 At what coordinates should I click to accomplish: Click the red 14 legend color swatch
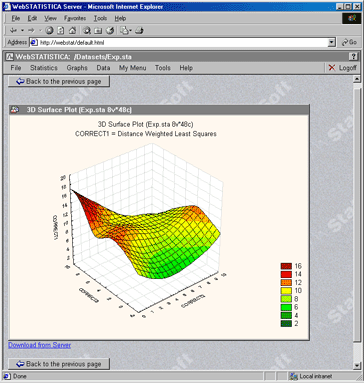[286, 274]
